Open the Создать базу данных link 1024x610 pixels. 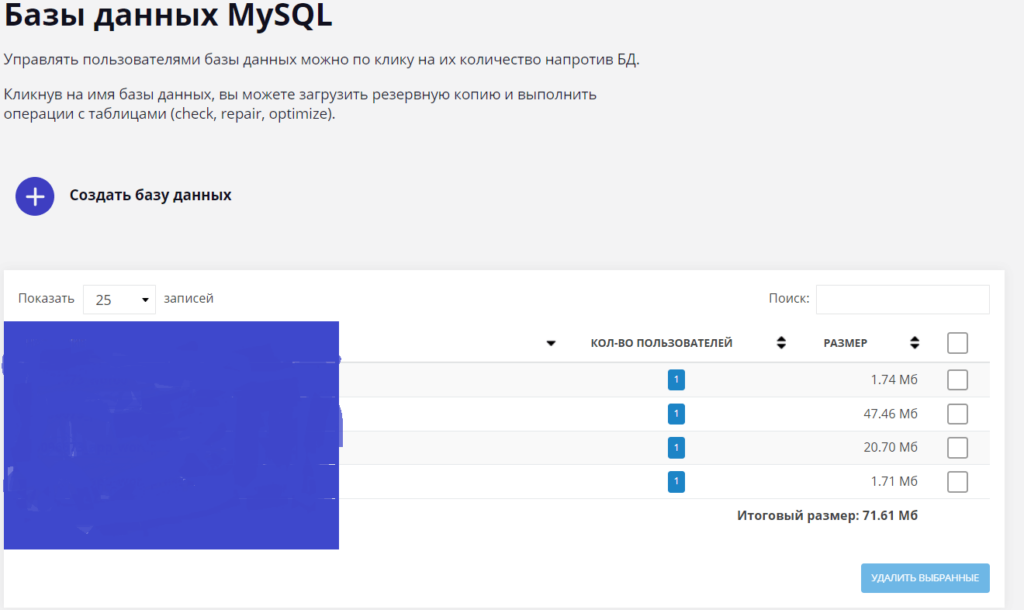pyautogui.click(x=150, y=195)
